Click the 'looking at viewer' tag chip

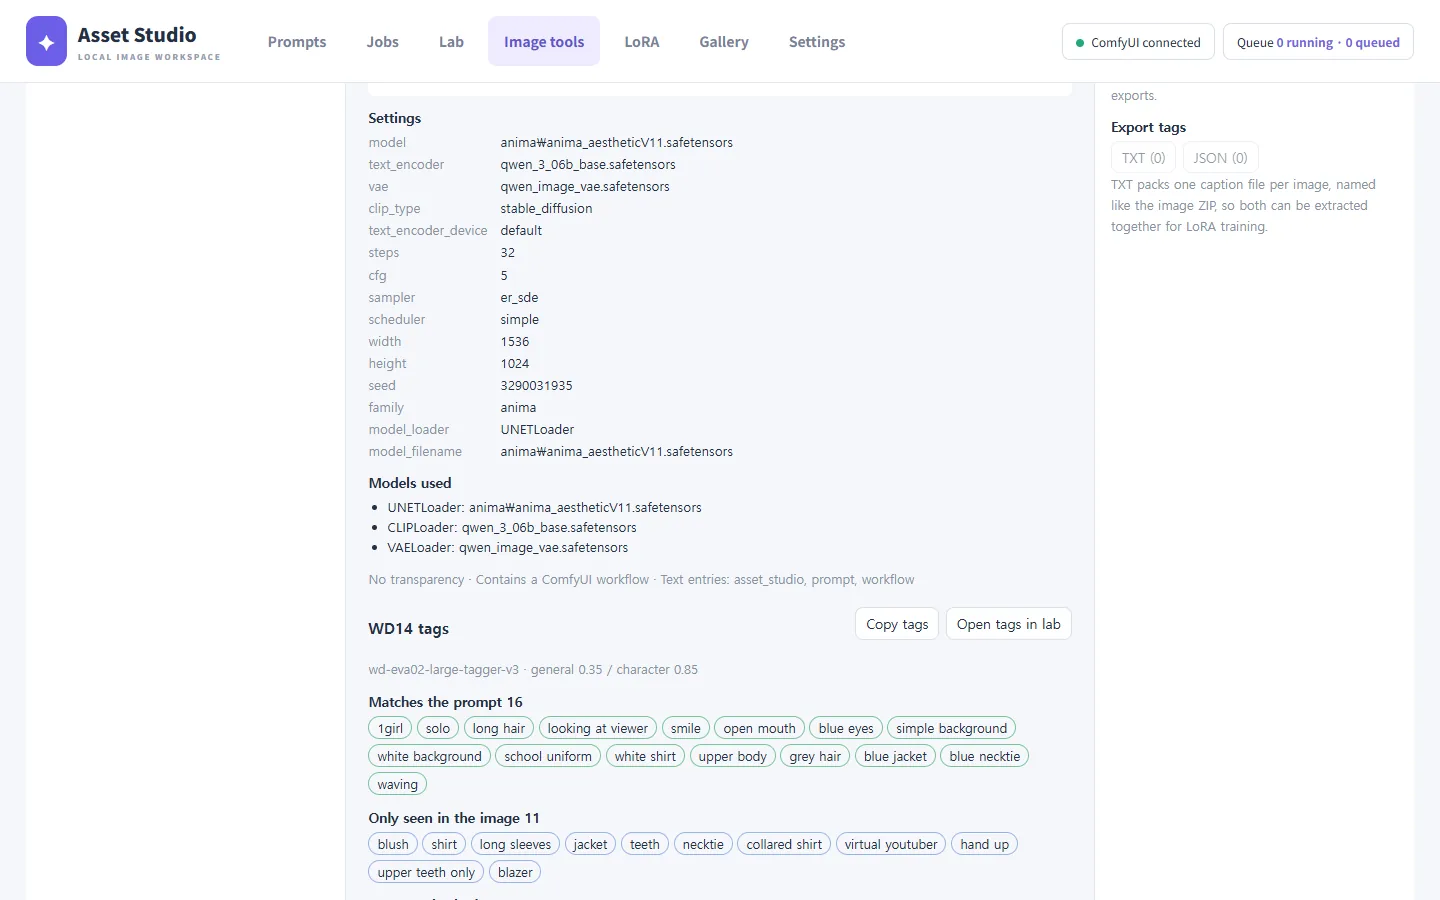tap(597, 728)
